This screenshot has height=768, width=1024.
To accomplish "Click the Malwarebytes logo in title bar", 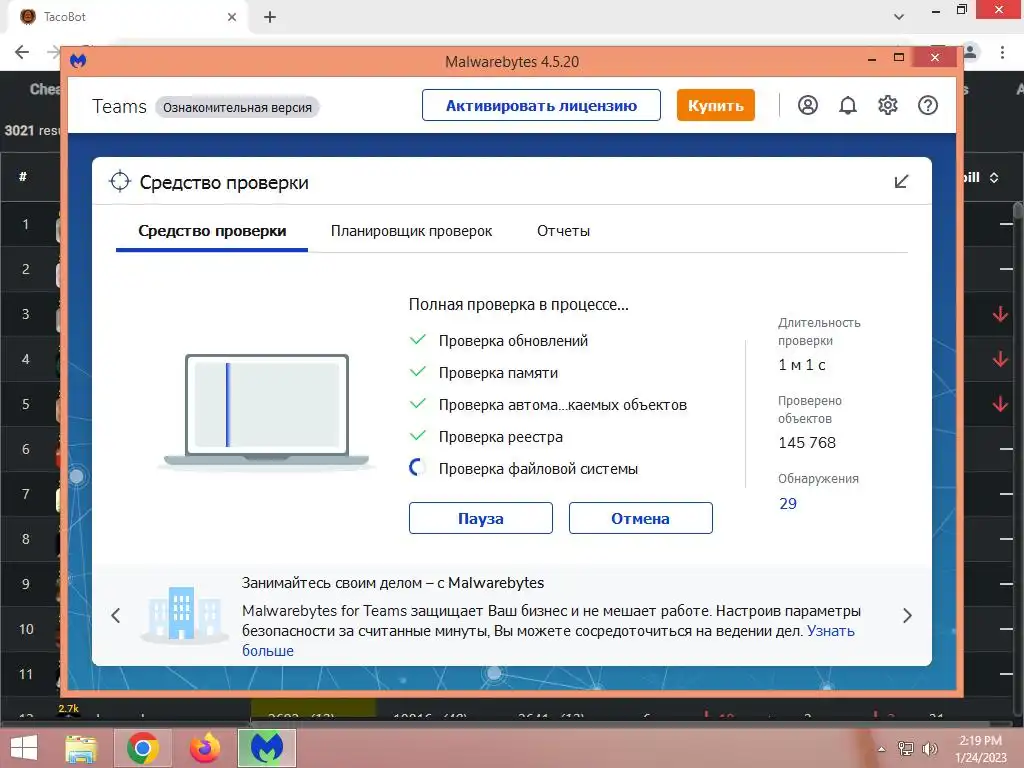I will [x=78, y=61].
